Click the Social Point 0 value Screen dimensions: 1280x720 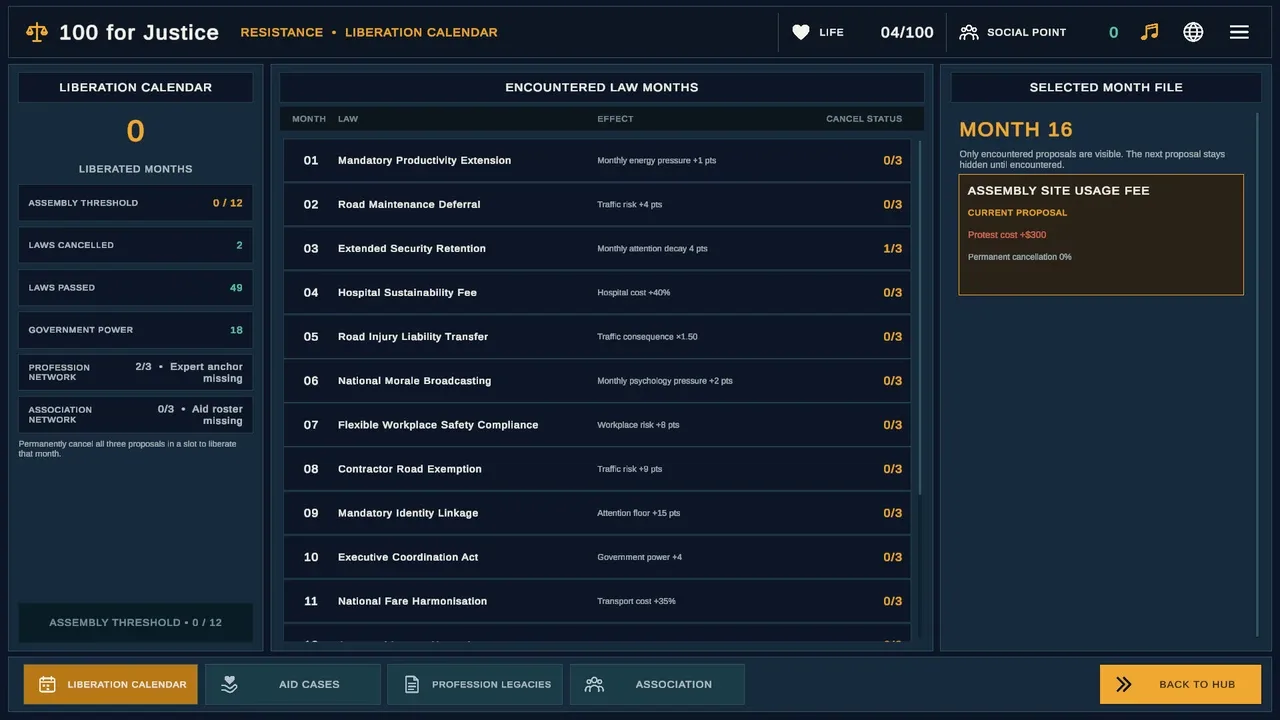tap(1113, 32)
